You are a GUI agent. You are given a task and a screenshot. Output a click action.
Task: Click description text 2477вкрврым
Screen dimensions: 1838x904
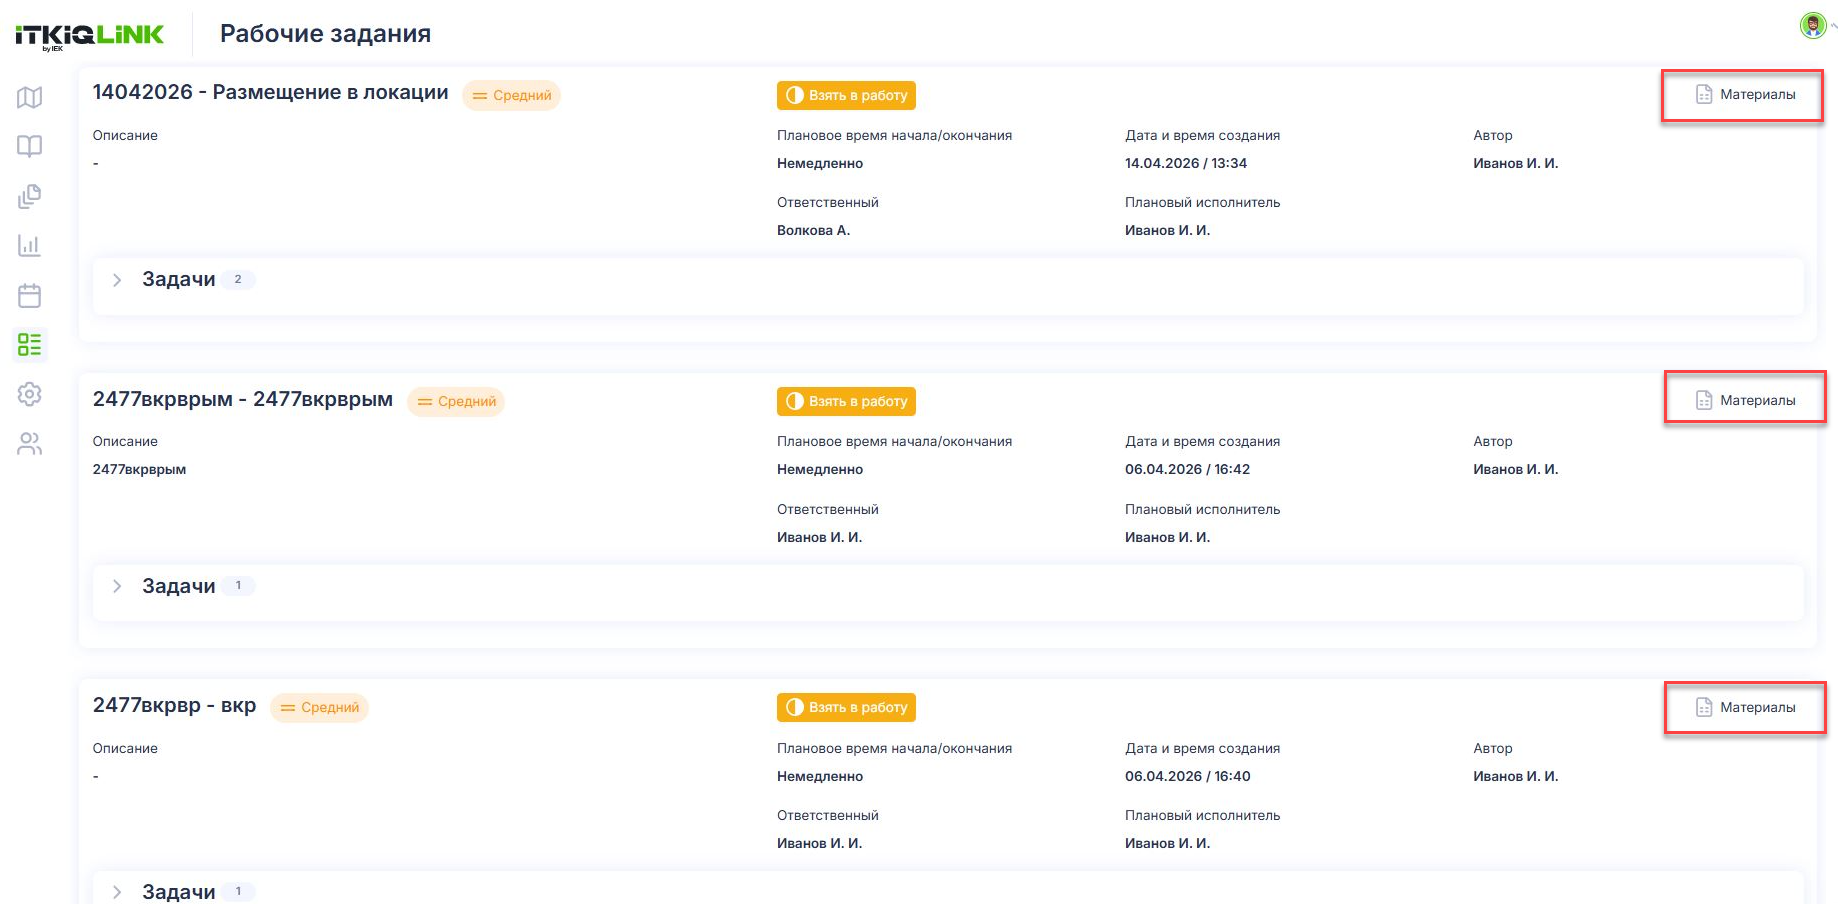coord(139,469)
